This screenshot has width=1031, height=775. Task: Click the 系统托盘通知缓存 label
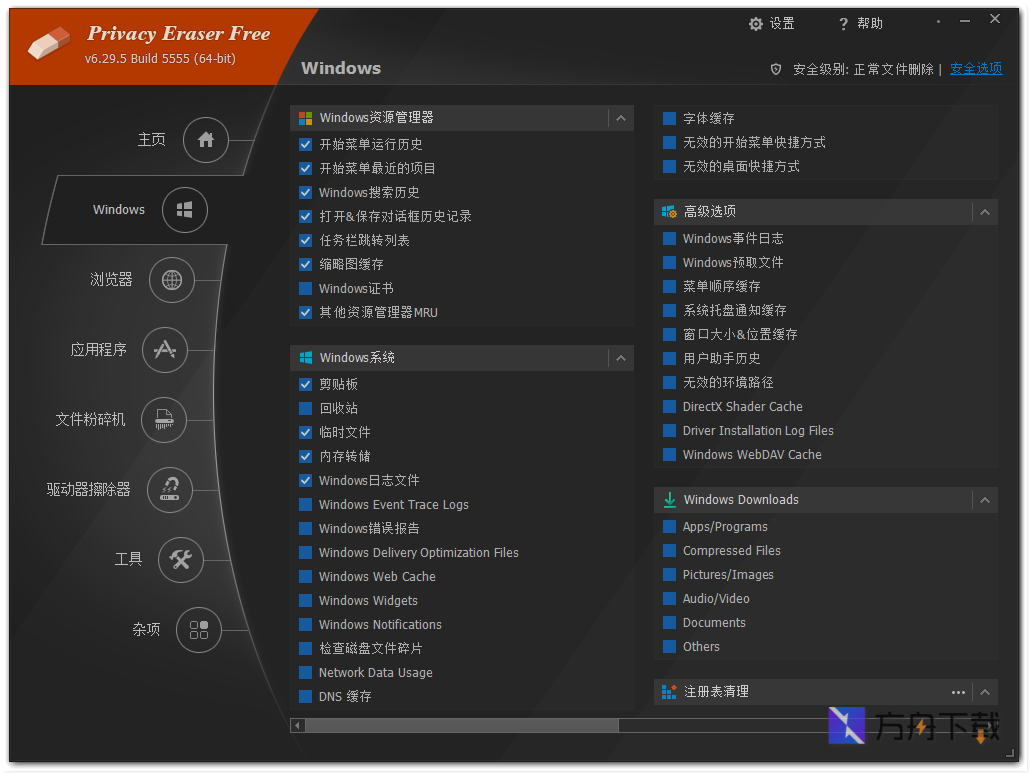click(734, 311)
